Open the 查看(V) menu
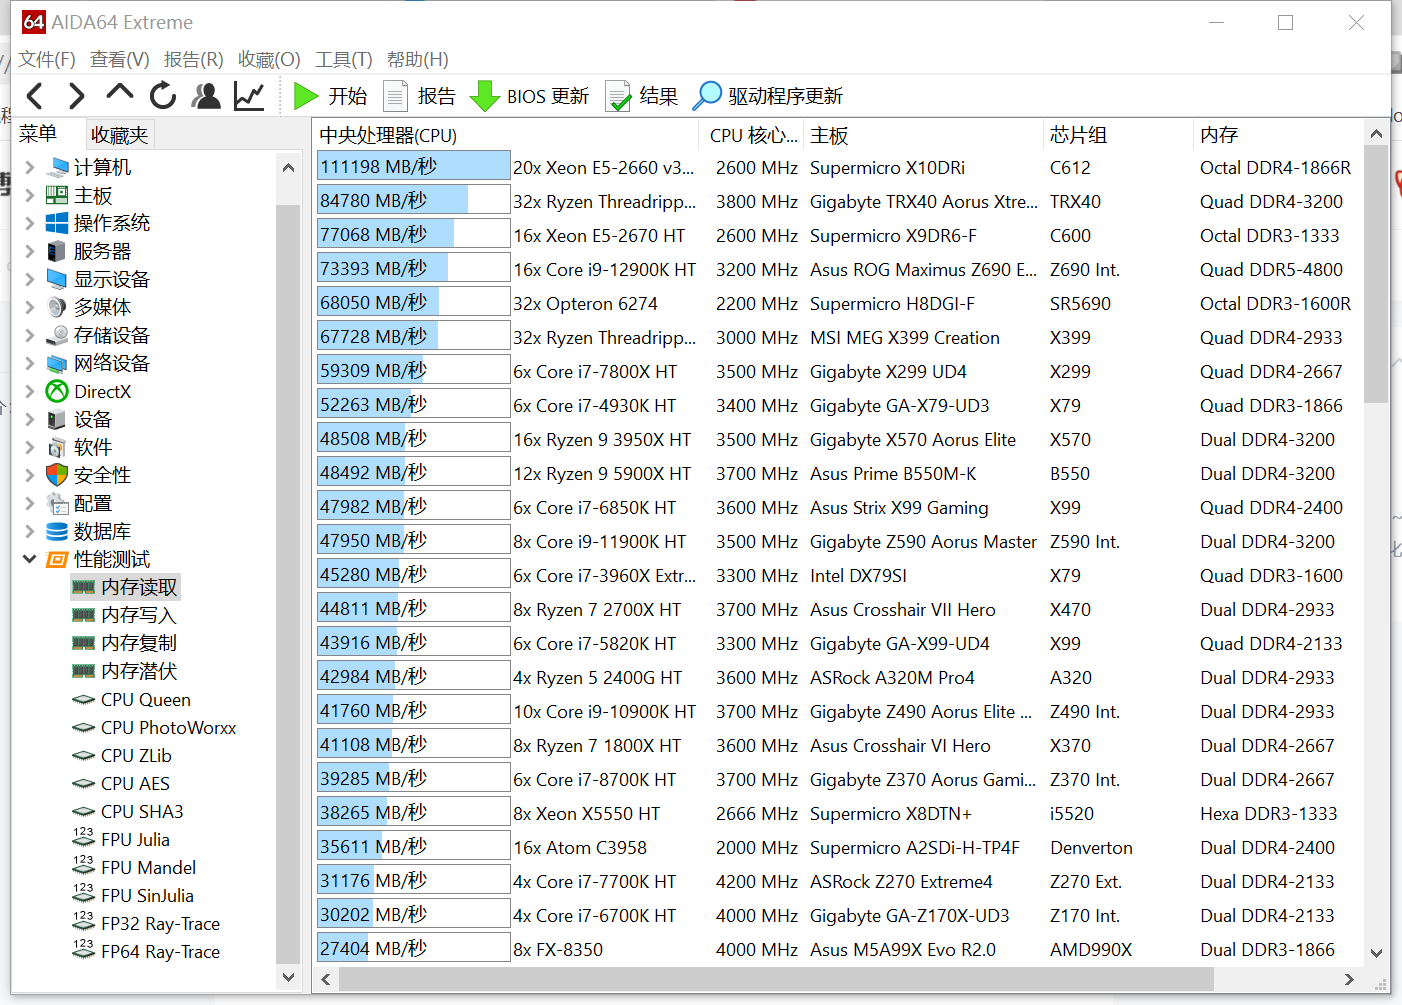Image resolution: width=1402 pixels, height=1005 pixels. [x=120, y=60]
